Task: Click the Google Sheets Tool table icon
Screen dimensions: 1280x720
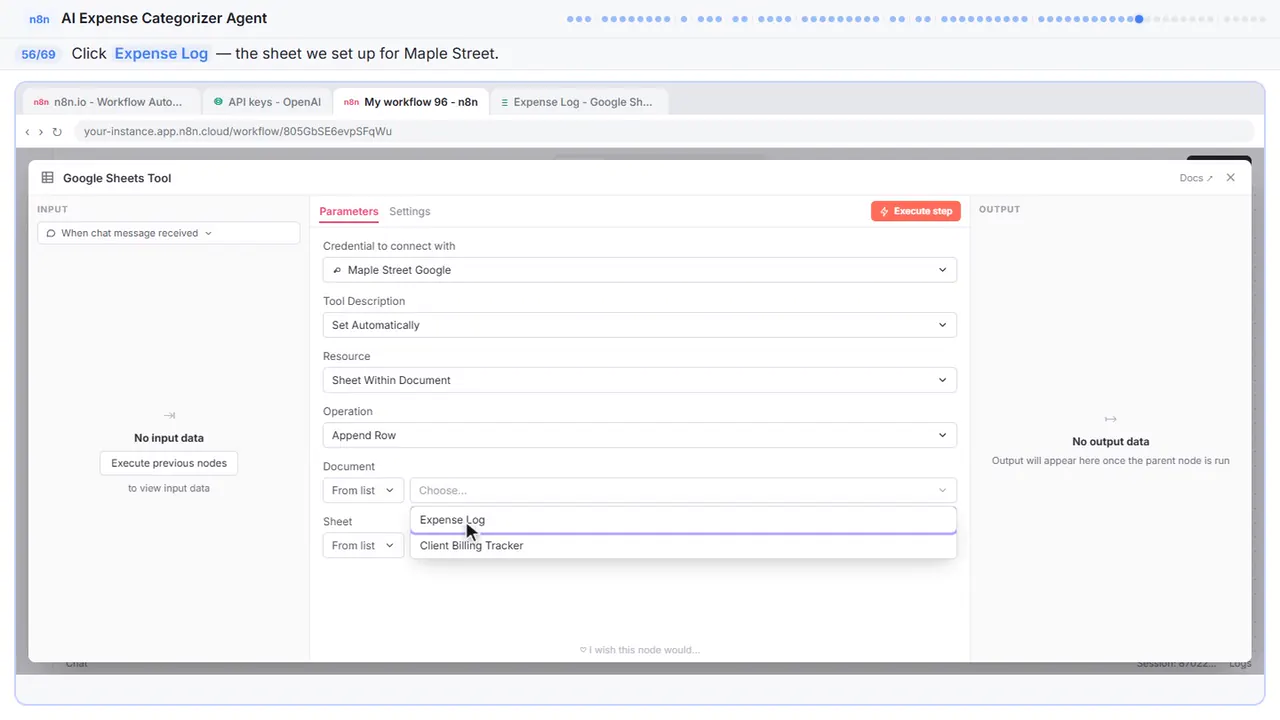Action: (47, 178)
